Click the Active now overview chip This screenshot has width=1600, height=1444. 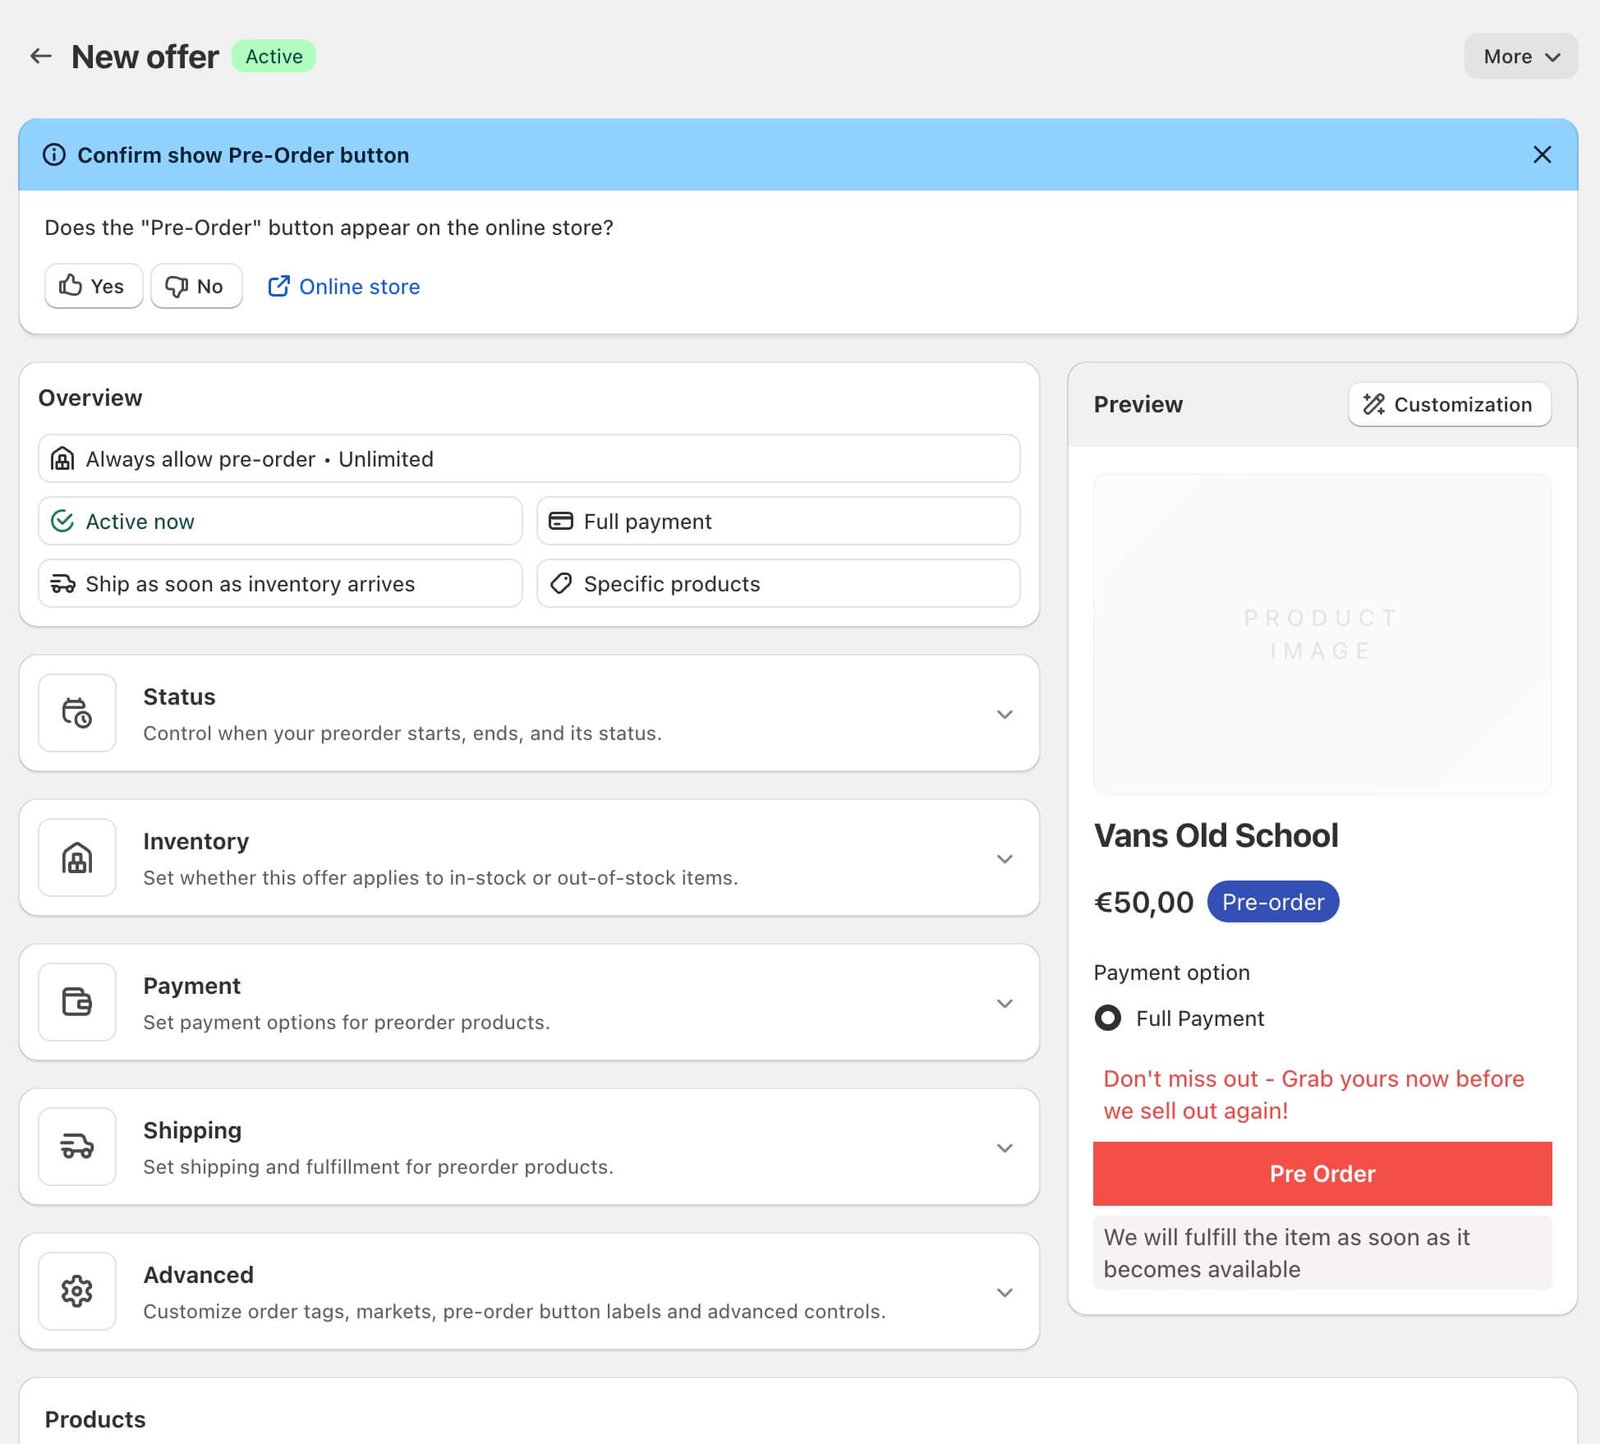[x=280, y=521]
